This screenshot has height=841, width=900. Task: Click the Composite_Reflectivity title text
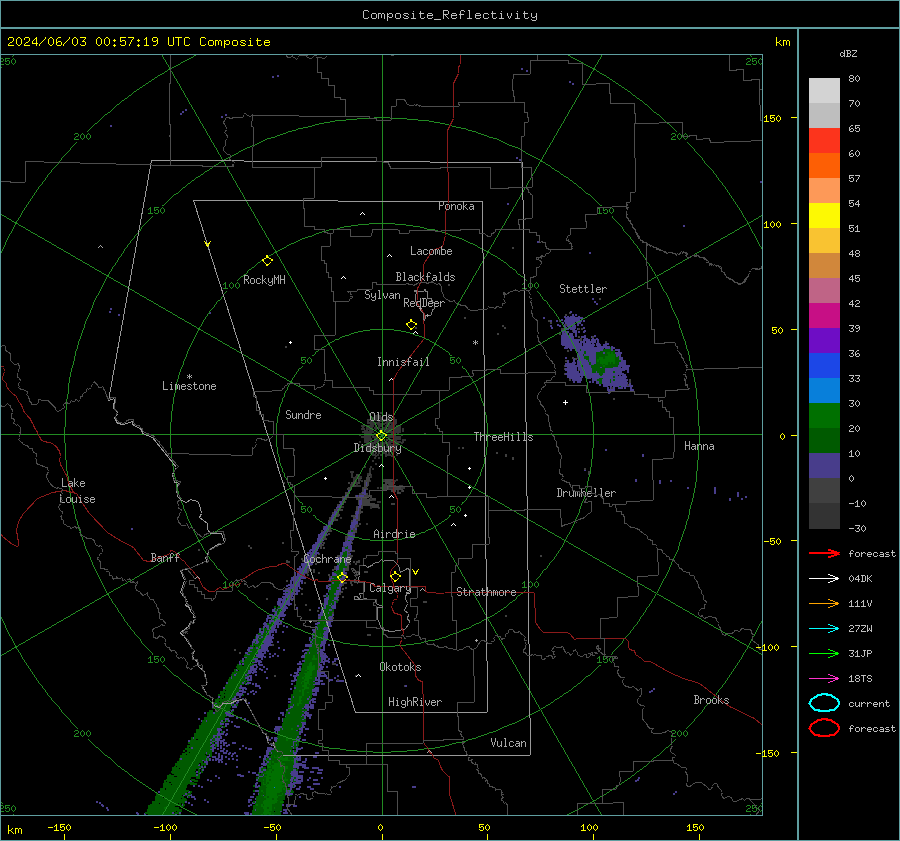pos(450,15)
